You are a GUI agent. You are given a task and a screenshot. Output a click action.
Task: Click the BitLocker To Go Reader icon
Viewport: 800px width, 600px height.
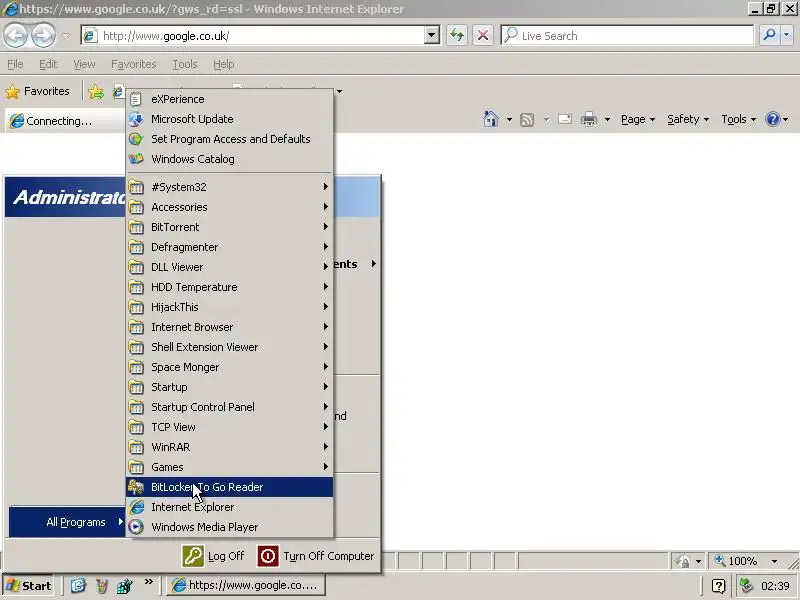click(136, 487)
